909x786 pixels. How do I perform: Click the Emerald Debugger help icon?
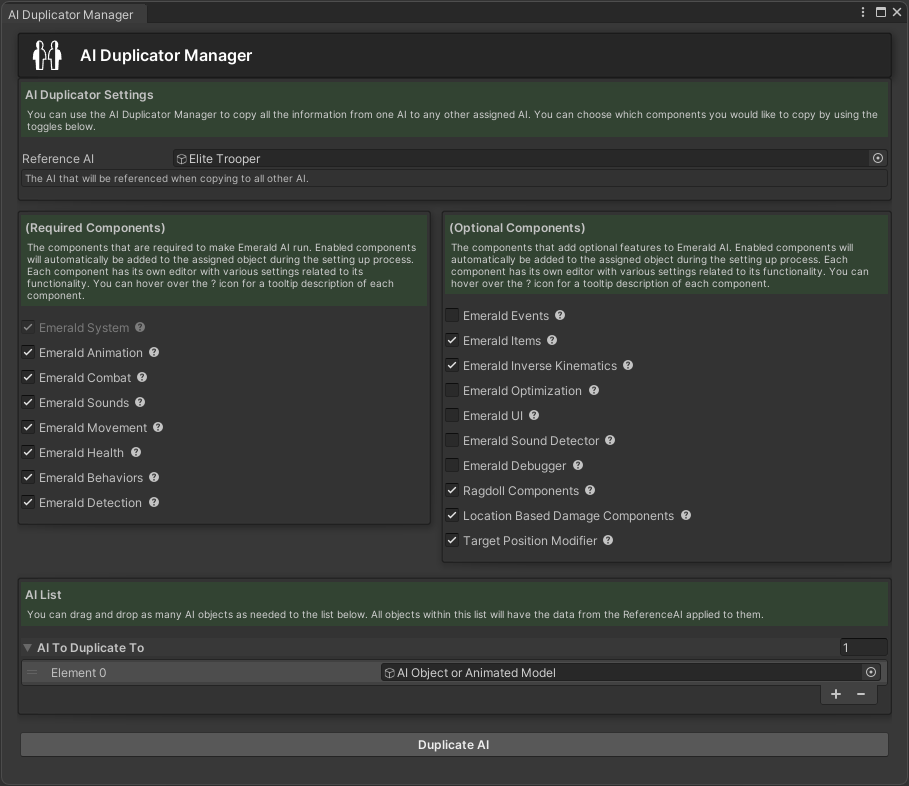578,465
